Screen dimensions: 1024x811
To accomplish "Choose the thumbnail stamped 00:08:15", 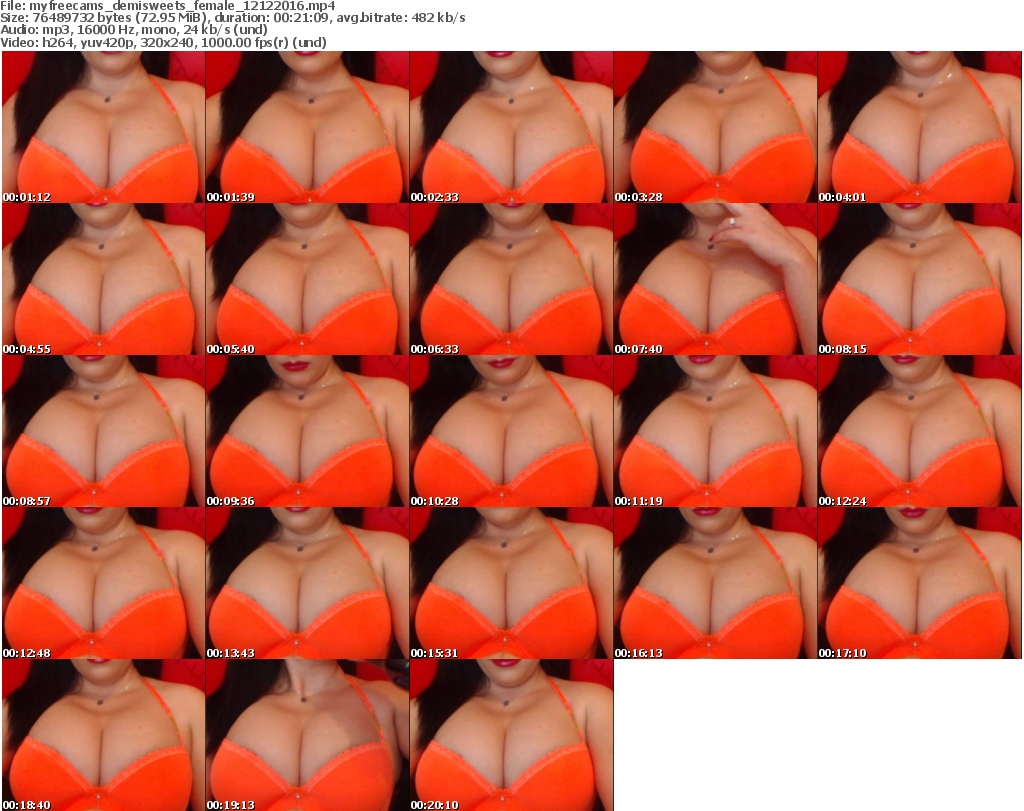I will (919, 279).
